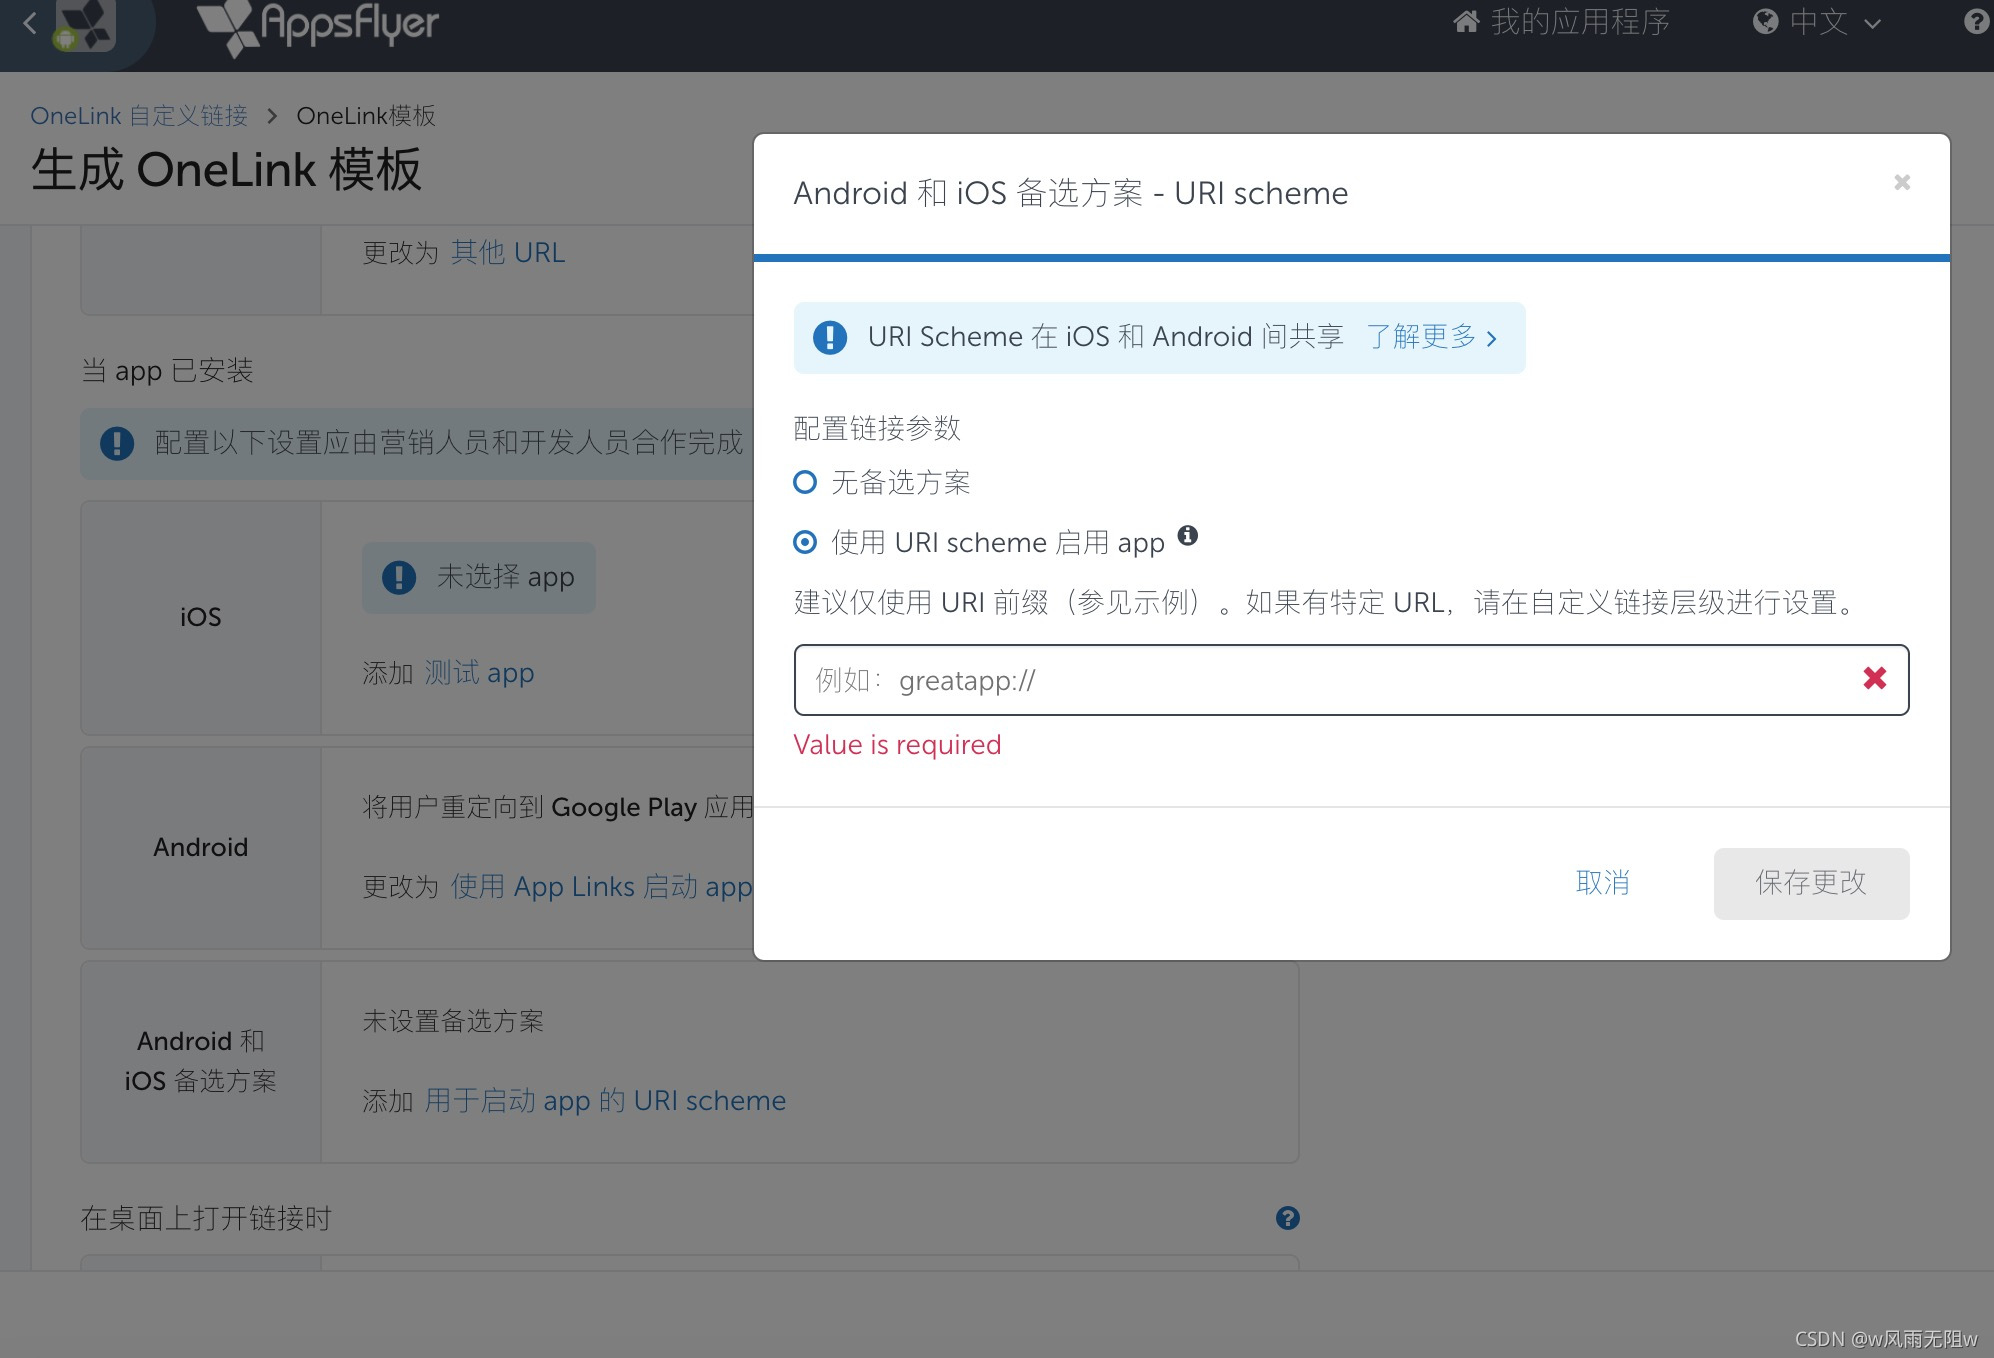This screenshot has width=1994, height=1358.
Task: Click the Android row label
Action: [201, 847]
